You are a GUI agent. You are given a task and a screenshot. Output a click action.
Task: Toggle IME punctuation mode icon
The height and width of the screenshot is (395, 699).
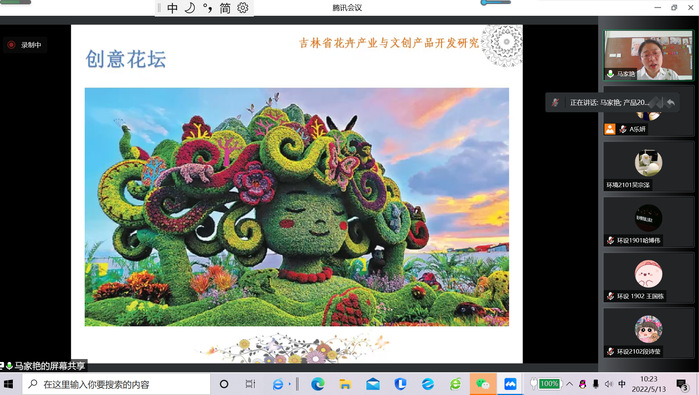pyautogui.click(x=207, y=8)
